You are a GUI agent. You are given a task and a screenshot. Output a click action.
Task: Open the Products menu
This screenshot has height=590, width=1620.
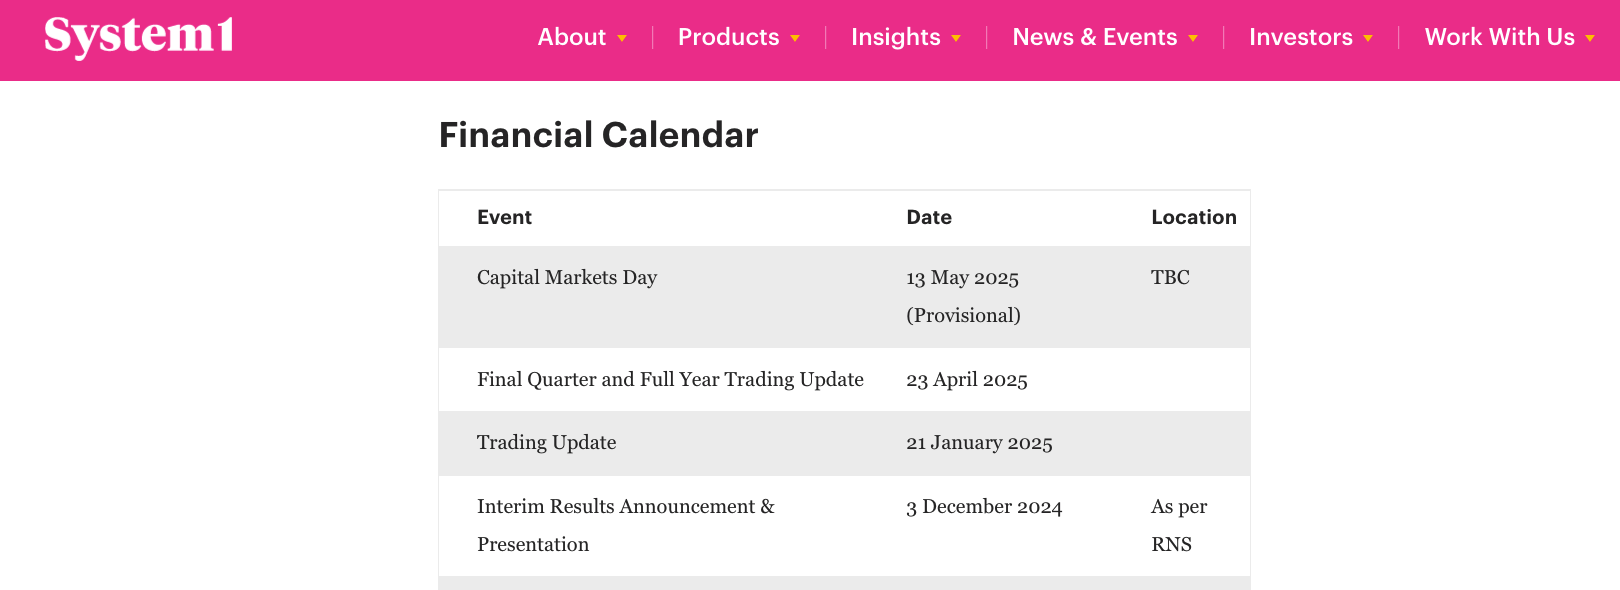pyautogui.click(x=729, y=37)
